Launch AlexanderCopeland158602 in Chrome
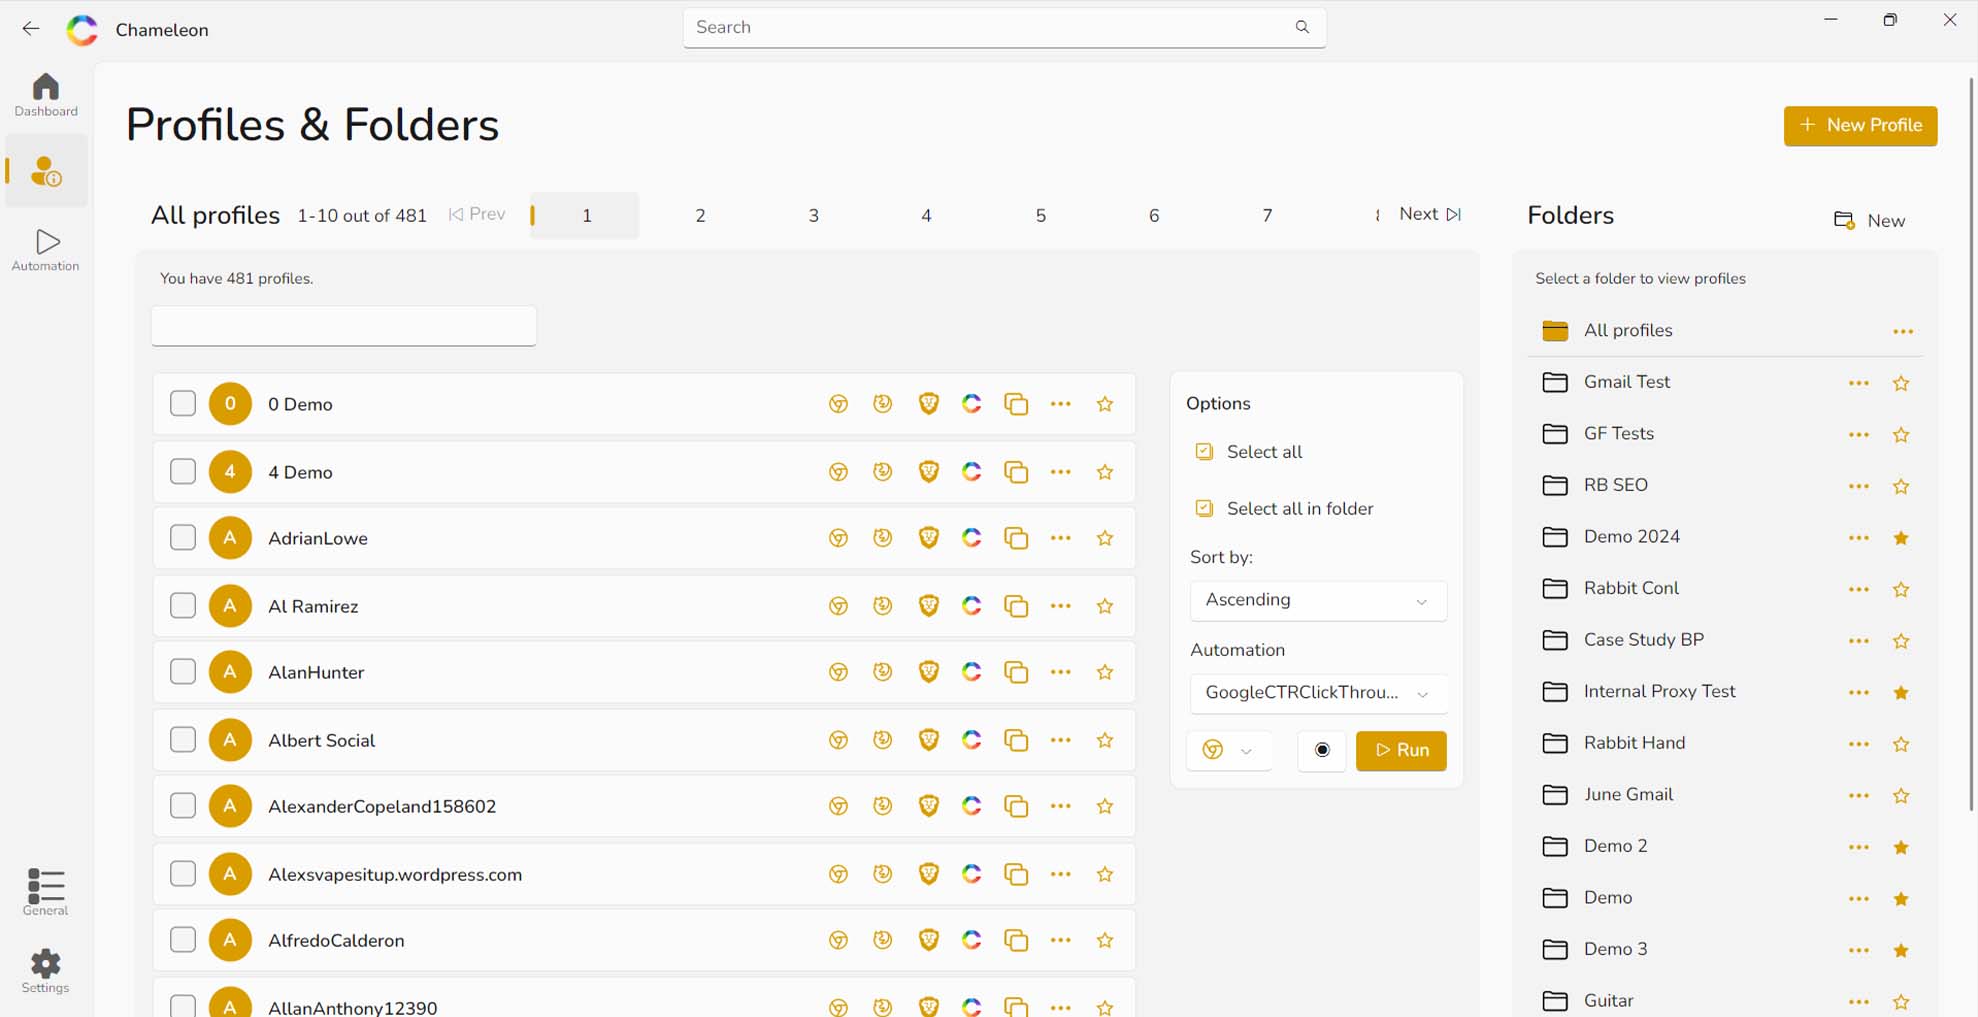Viewport: 1978px width, 1017px height. (x=838, y=806)
